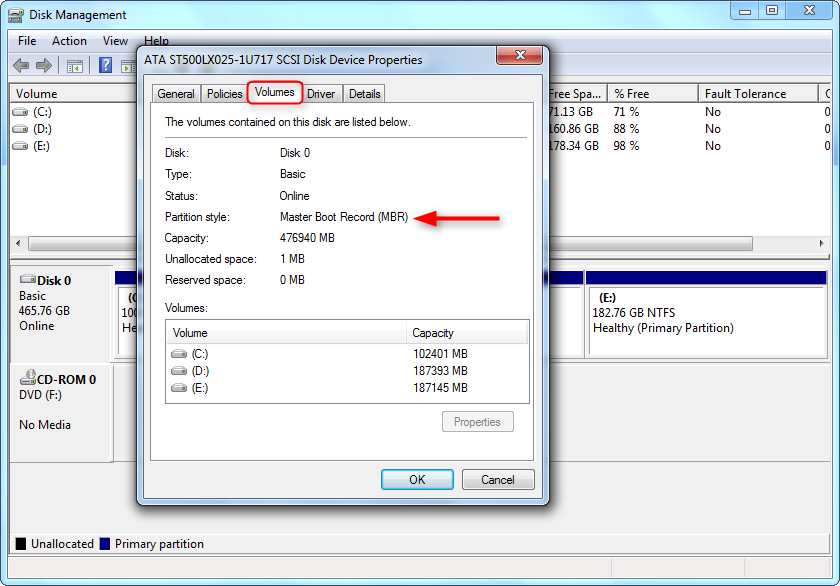This screenshot has width=840, height=586.
Task: Click the Forward arrow in the toolbar
Action: point(44,65)
